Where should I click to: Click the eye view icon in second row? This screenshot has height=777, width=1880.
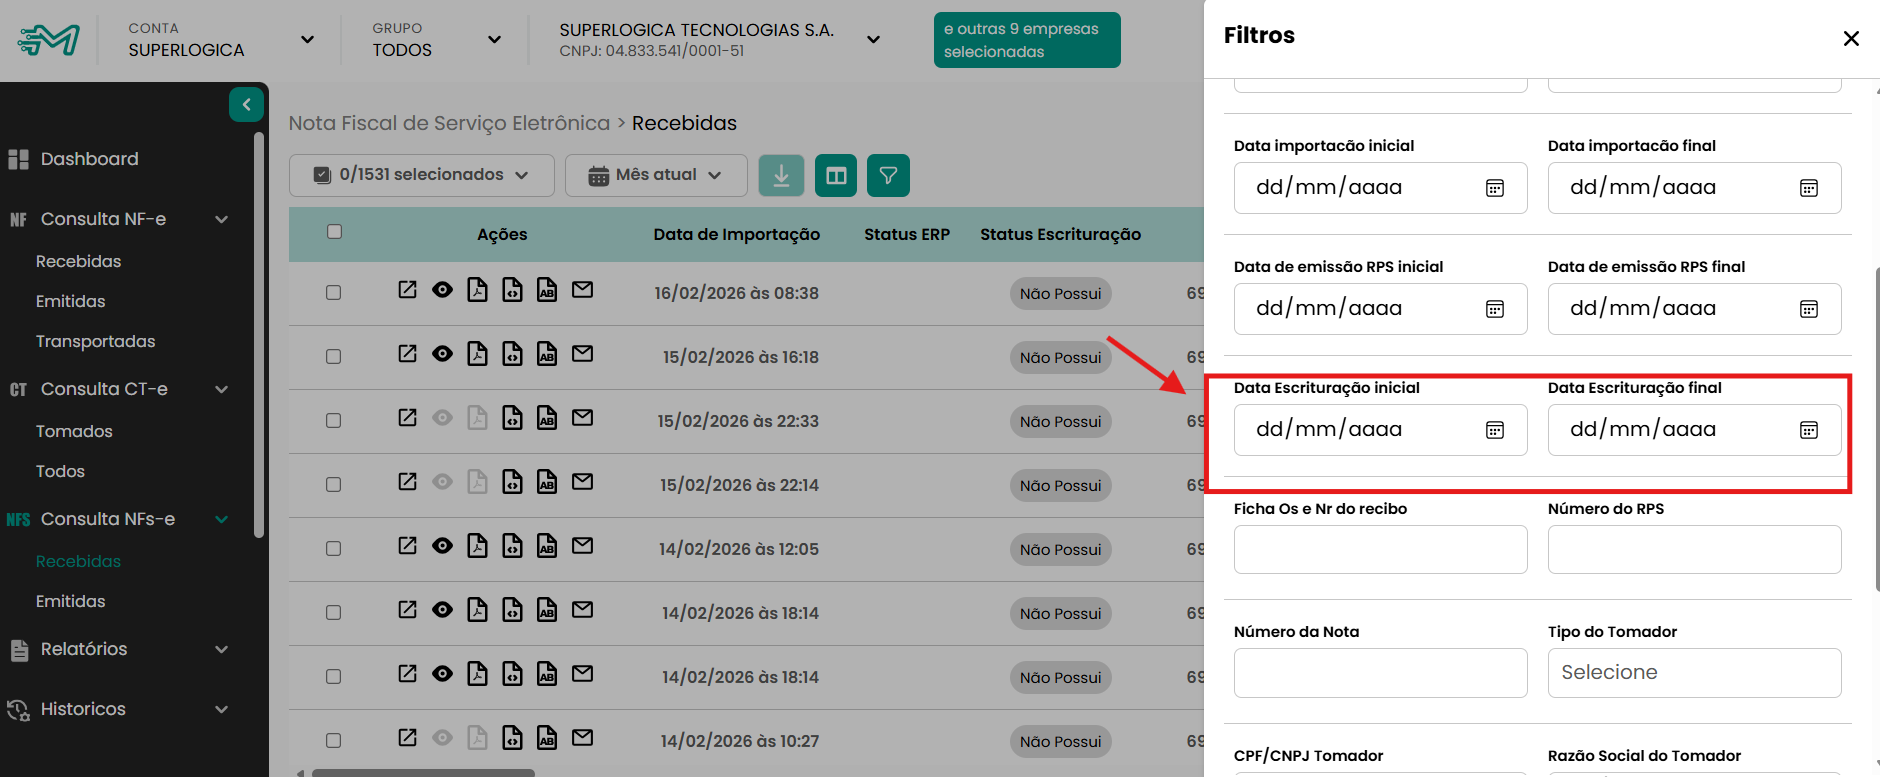point(442,354)
